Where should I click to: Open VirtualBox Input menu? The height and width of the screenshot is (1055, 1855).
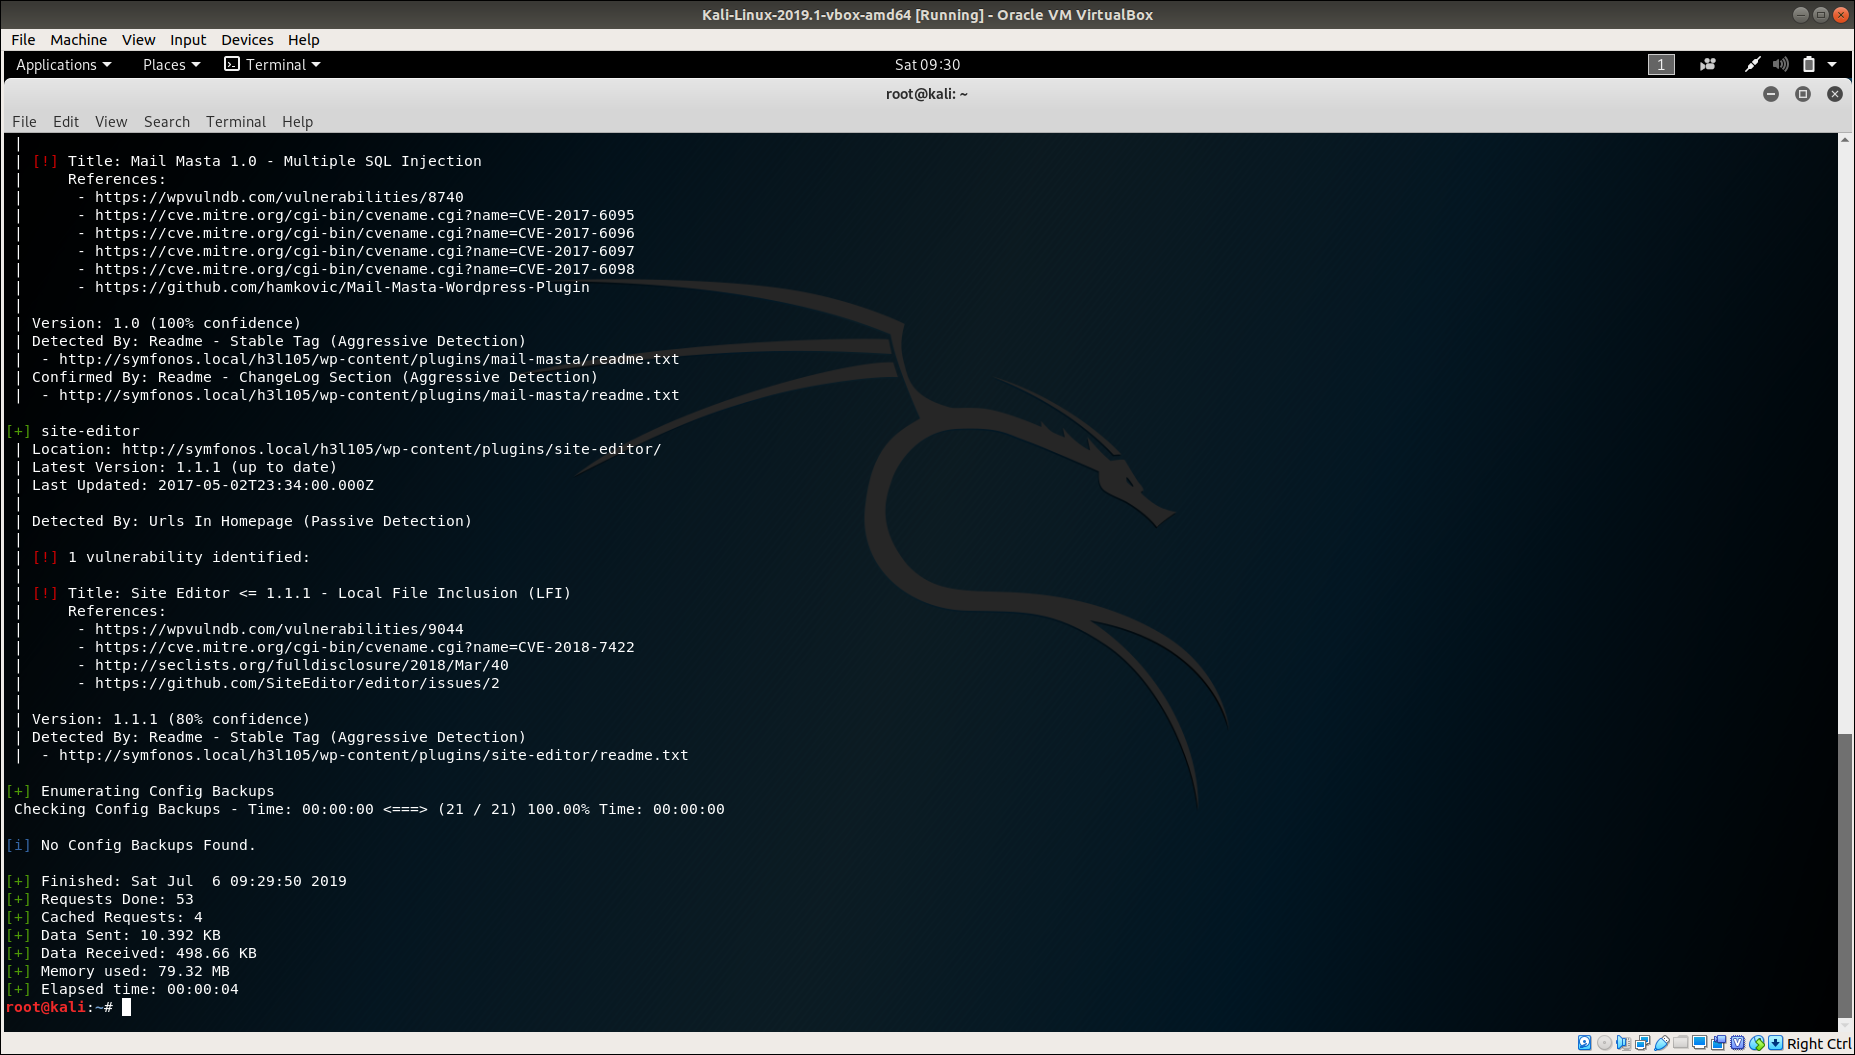[x=188, y=40]
